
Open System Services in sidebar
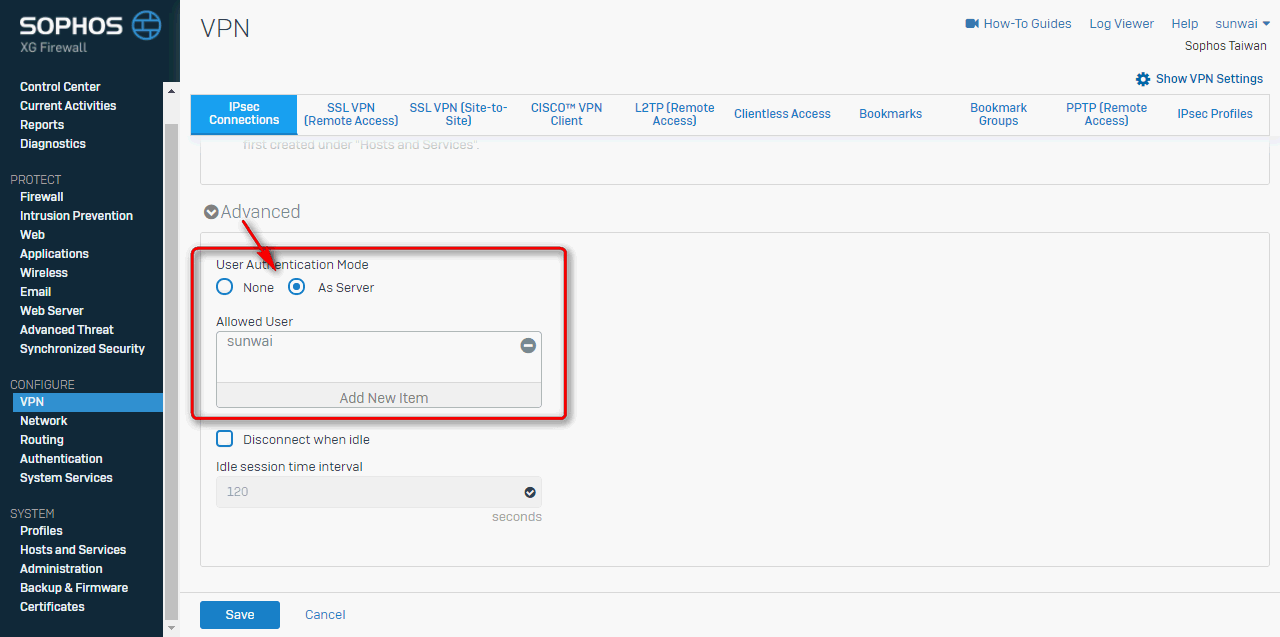[66, 478]
